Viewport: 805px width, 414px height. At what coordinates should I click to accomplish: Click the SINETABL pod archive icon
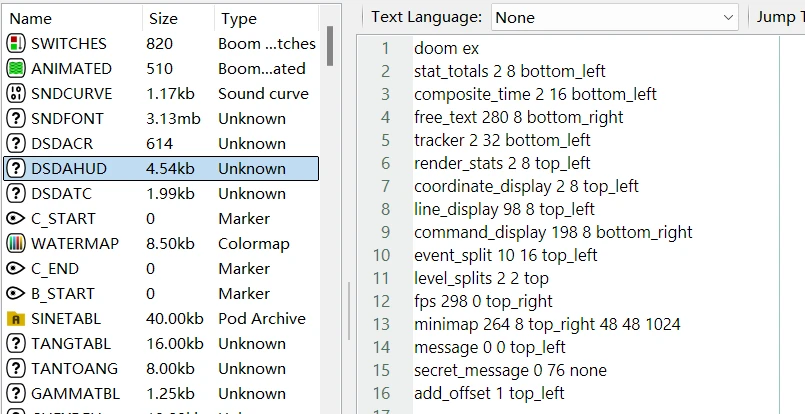point(16,319)
